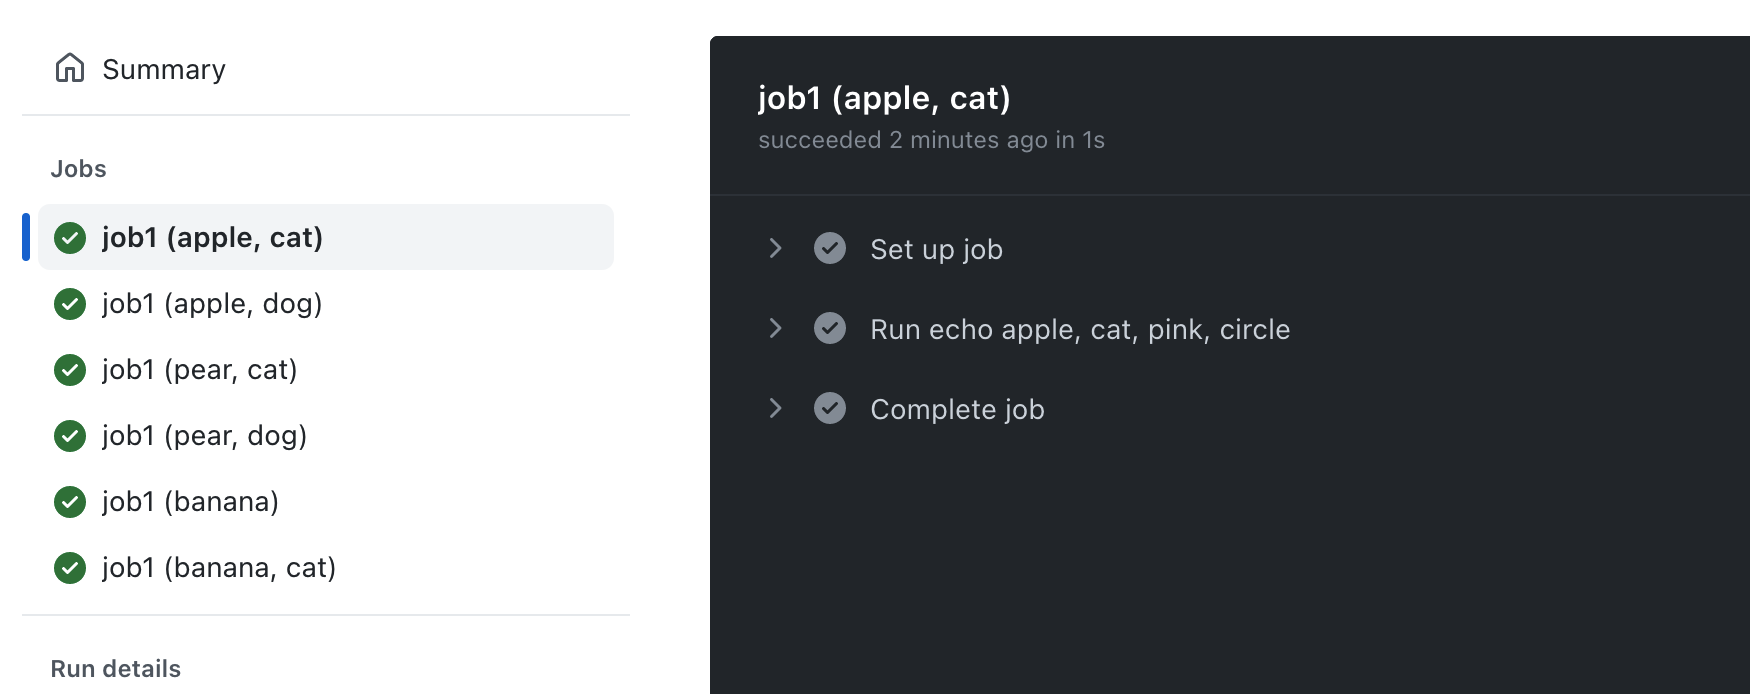Click the status icon beside Set up job
Screen dimensions: 1750x694
tap(830, 248)
